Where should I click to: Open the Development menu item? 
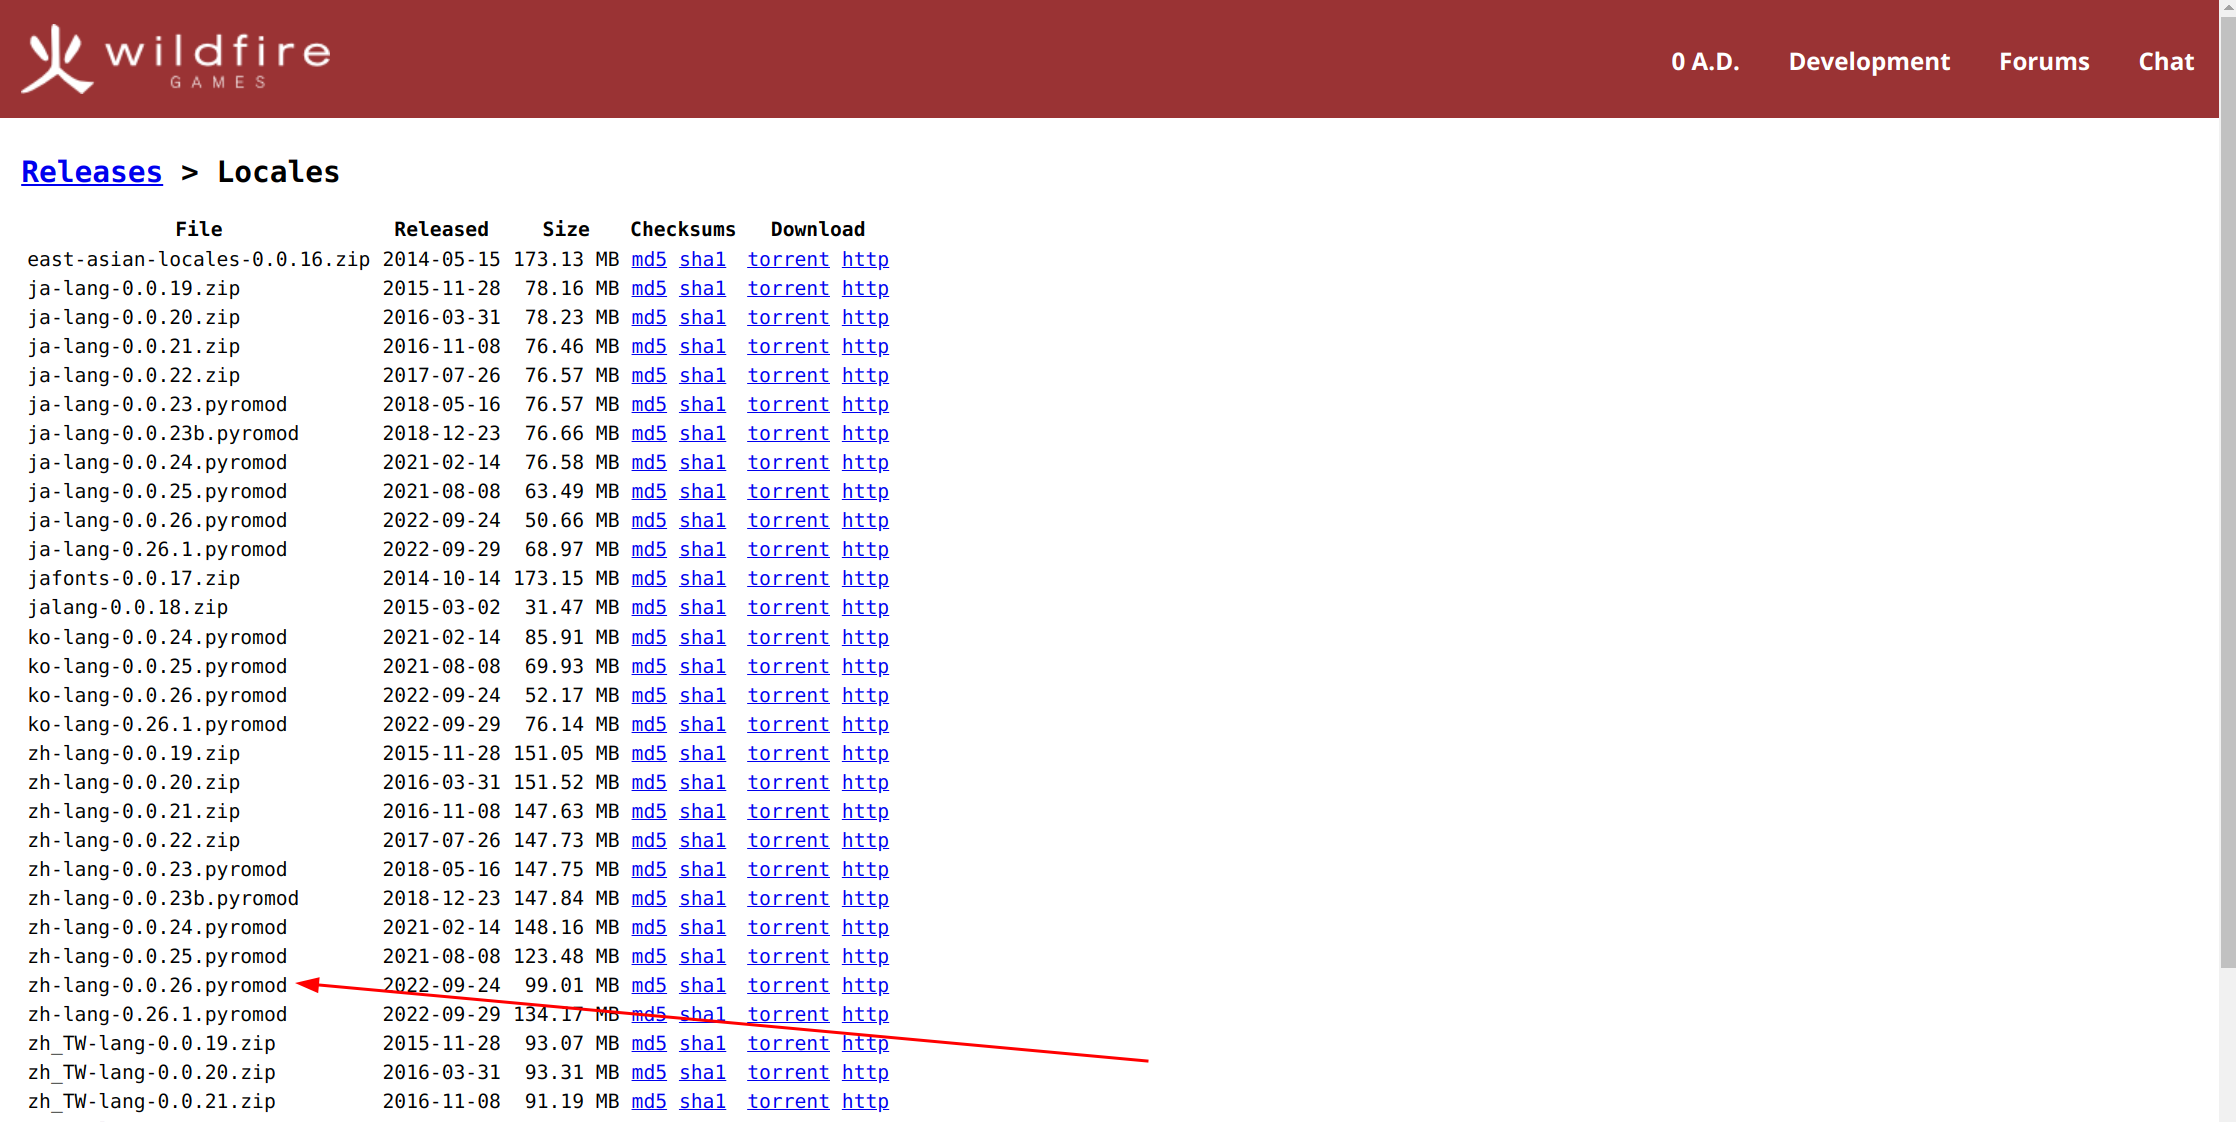1869,61
